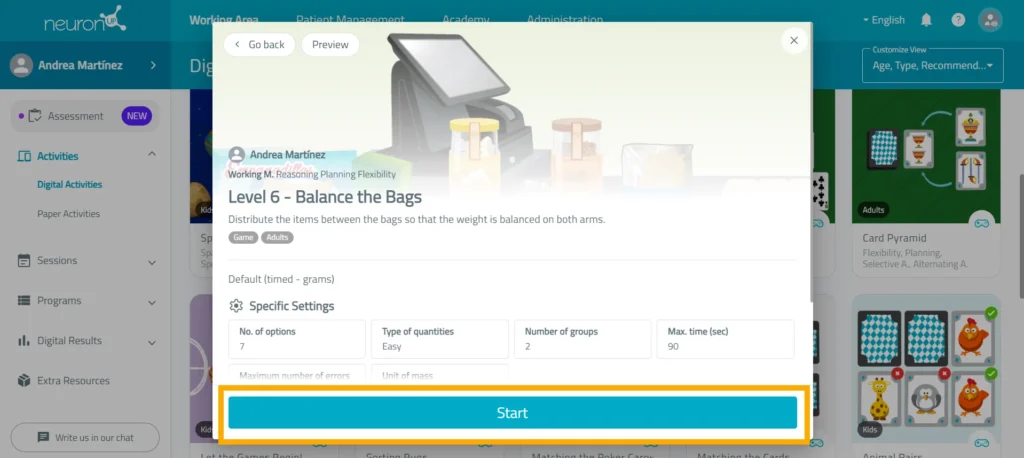Click the Specific Settings gear icon
The height and width of the screenshot is (458, 1024).
point(236,306)
